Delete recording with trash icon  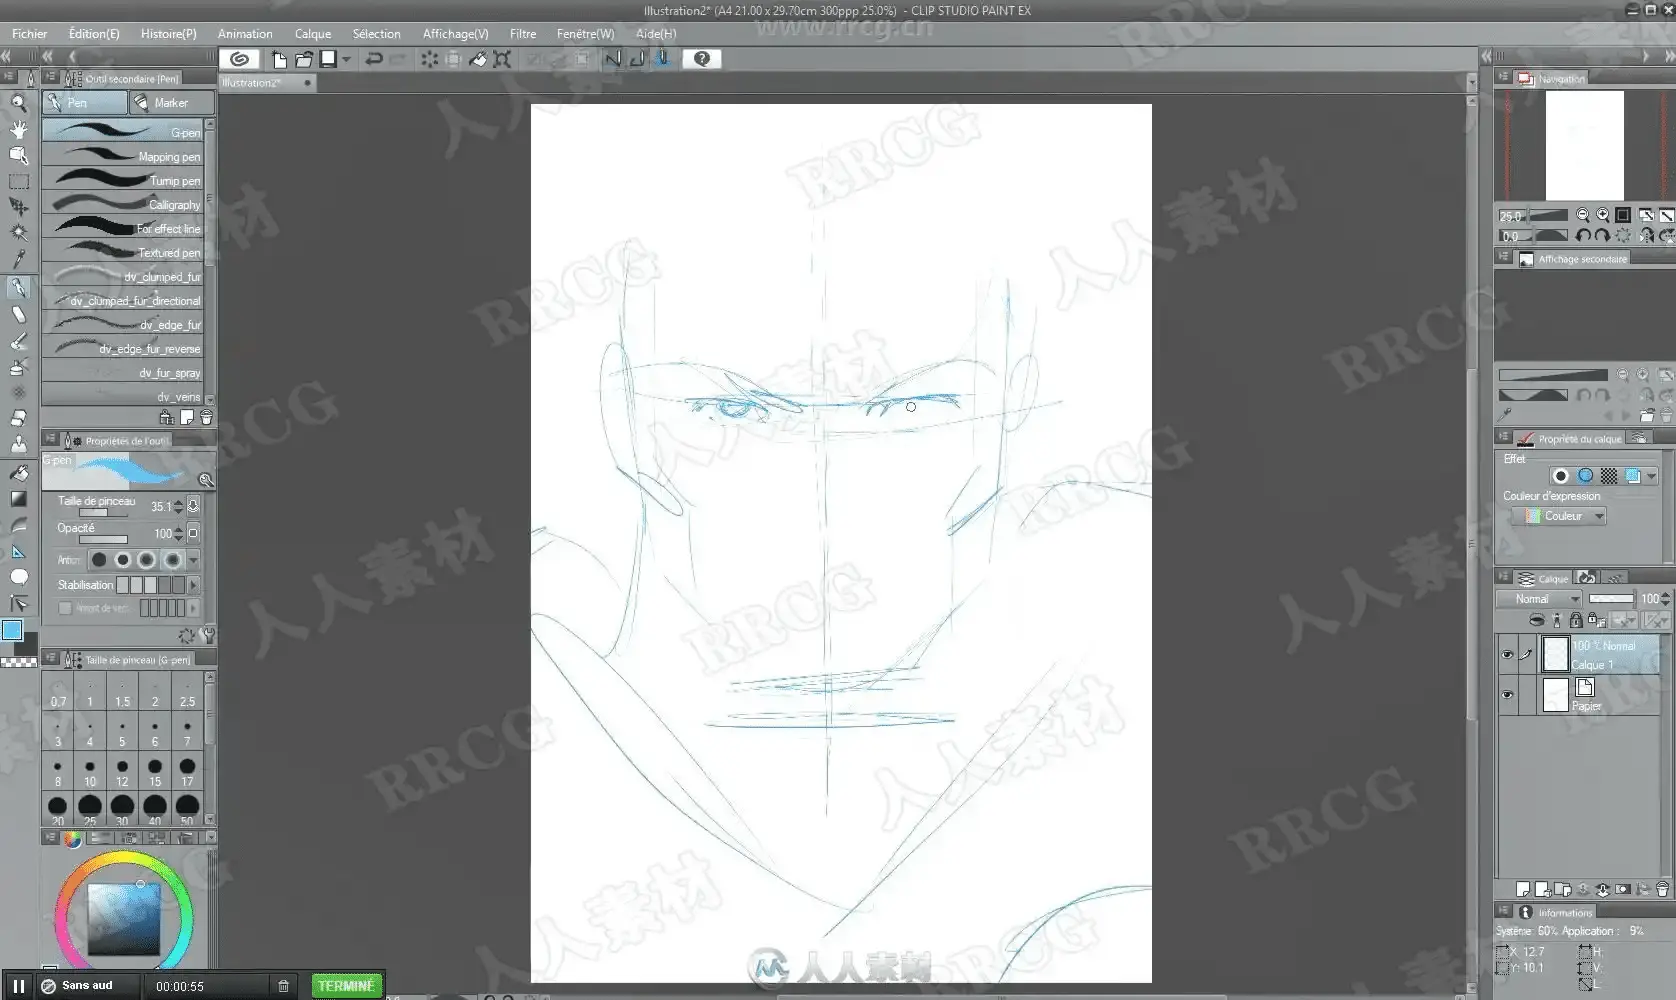(283, 986)
